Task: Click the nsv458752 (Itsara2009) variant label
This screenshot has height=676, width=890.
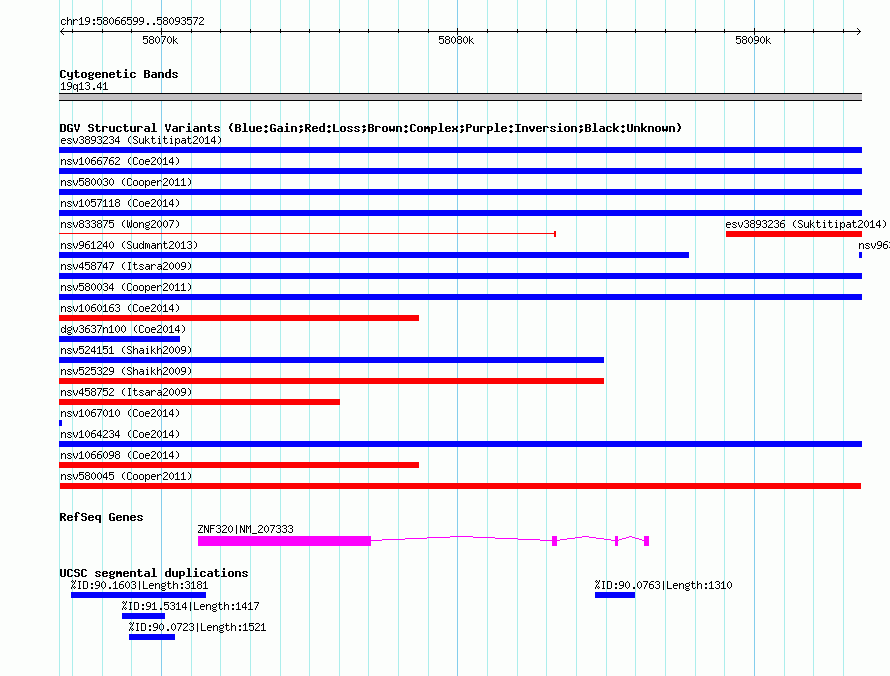Action: coord(126,392)
